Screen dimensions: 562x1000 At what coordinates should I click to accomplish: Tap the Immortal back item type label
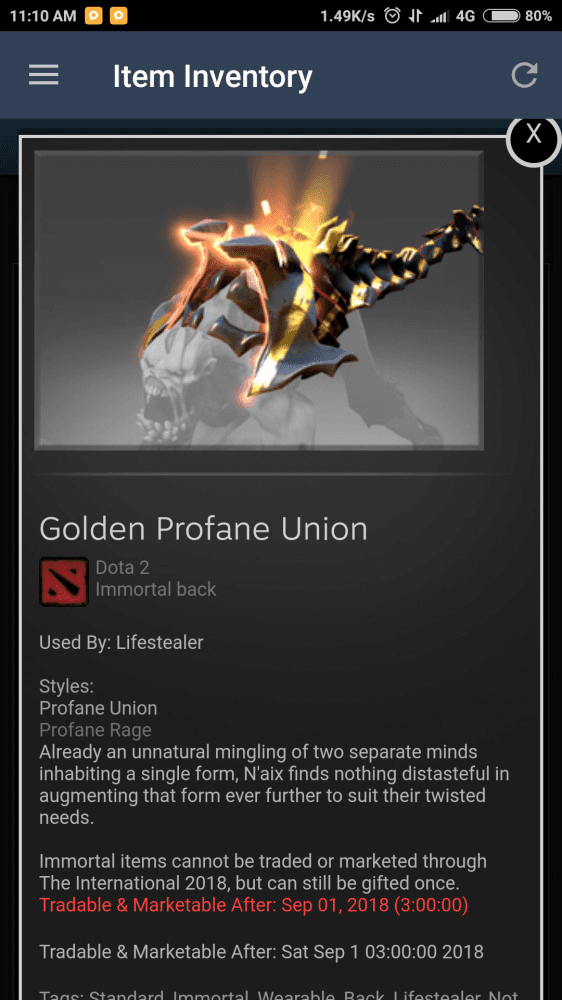(x=156, y=589)
